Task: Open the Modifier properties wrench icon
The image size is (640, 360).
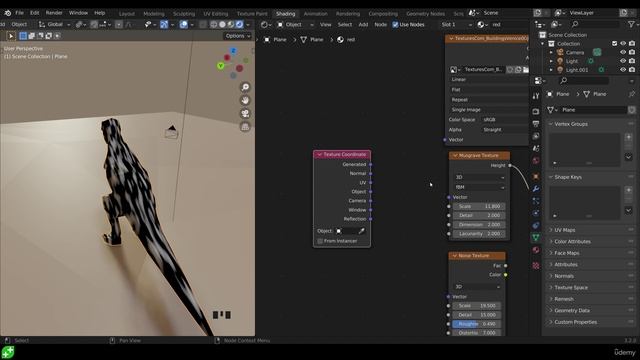Action: [536, 189]
